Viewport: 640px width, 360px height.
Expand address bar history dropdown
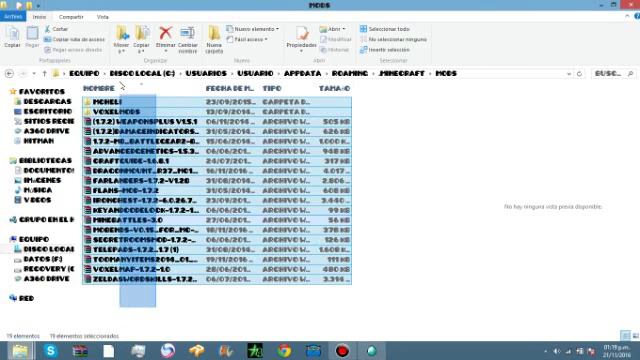point(569,74)
